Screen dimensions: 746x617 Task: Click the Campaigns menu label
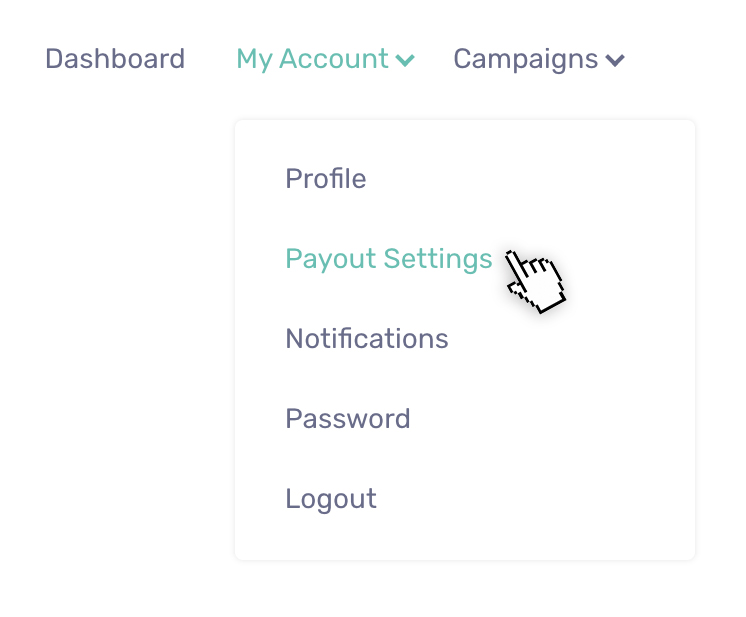525,60
